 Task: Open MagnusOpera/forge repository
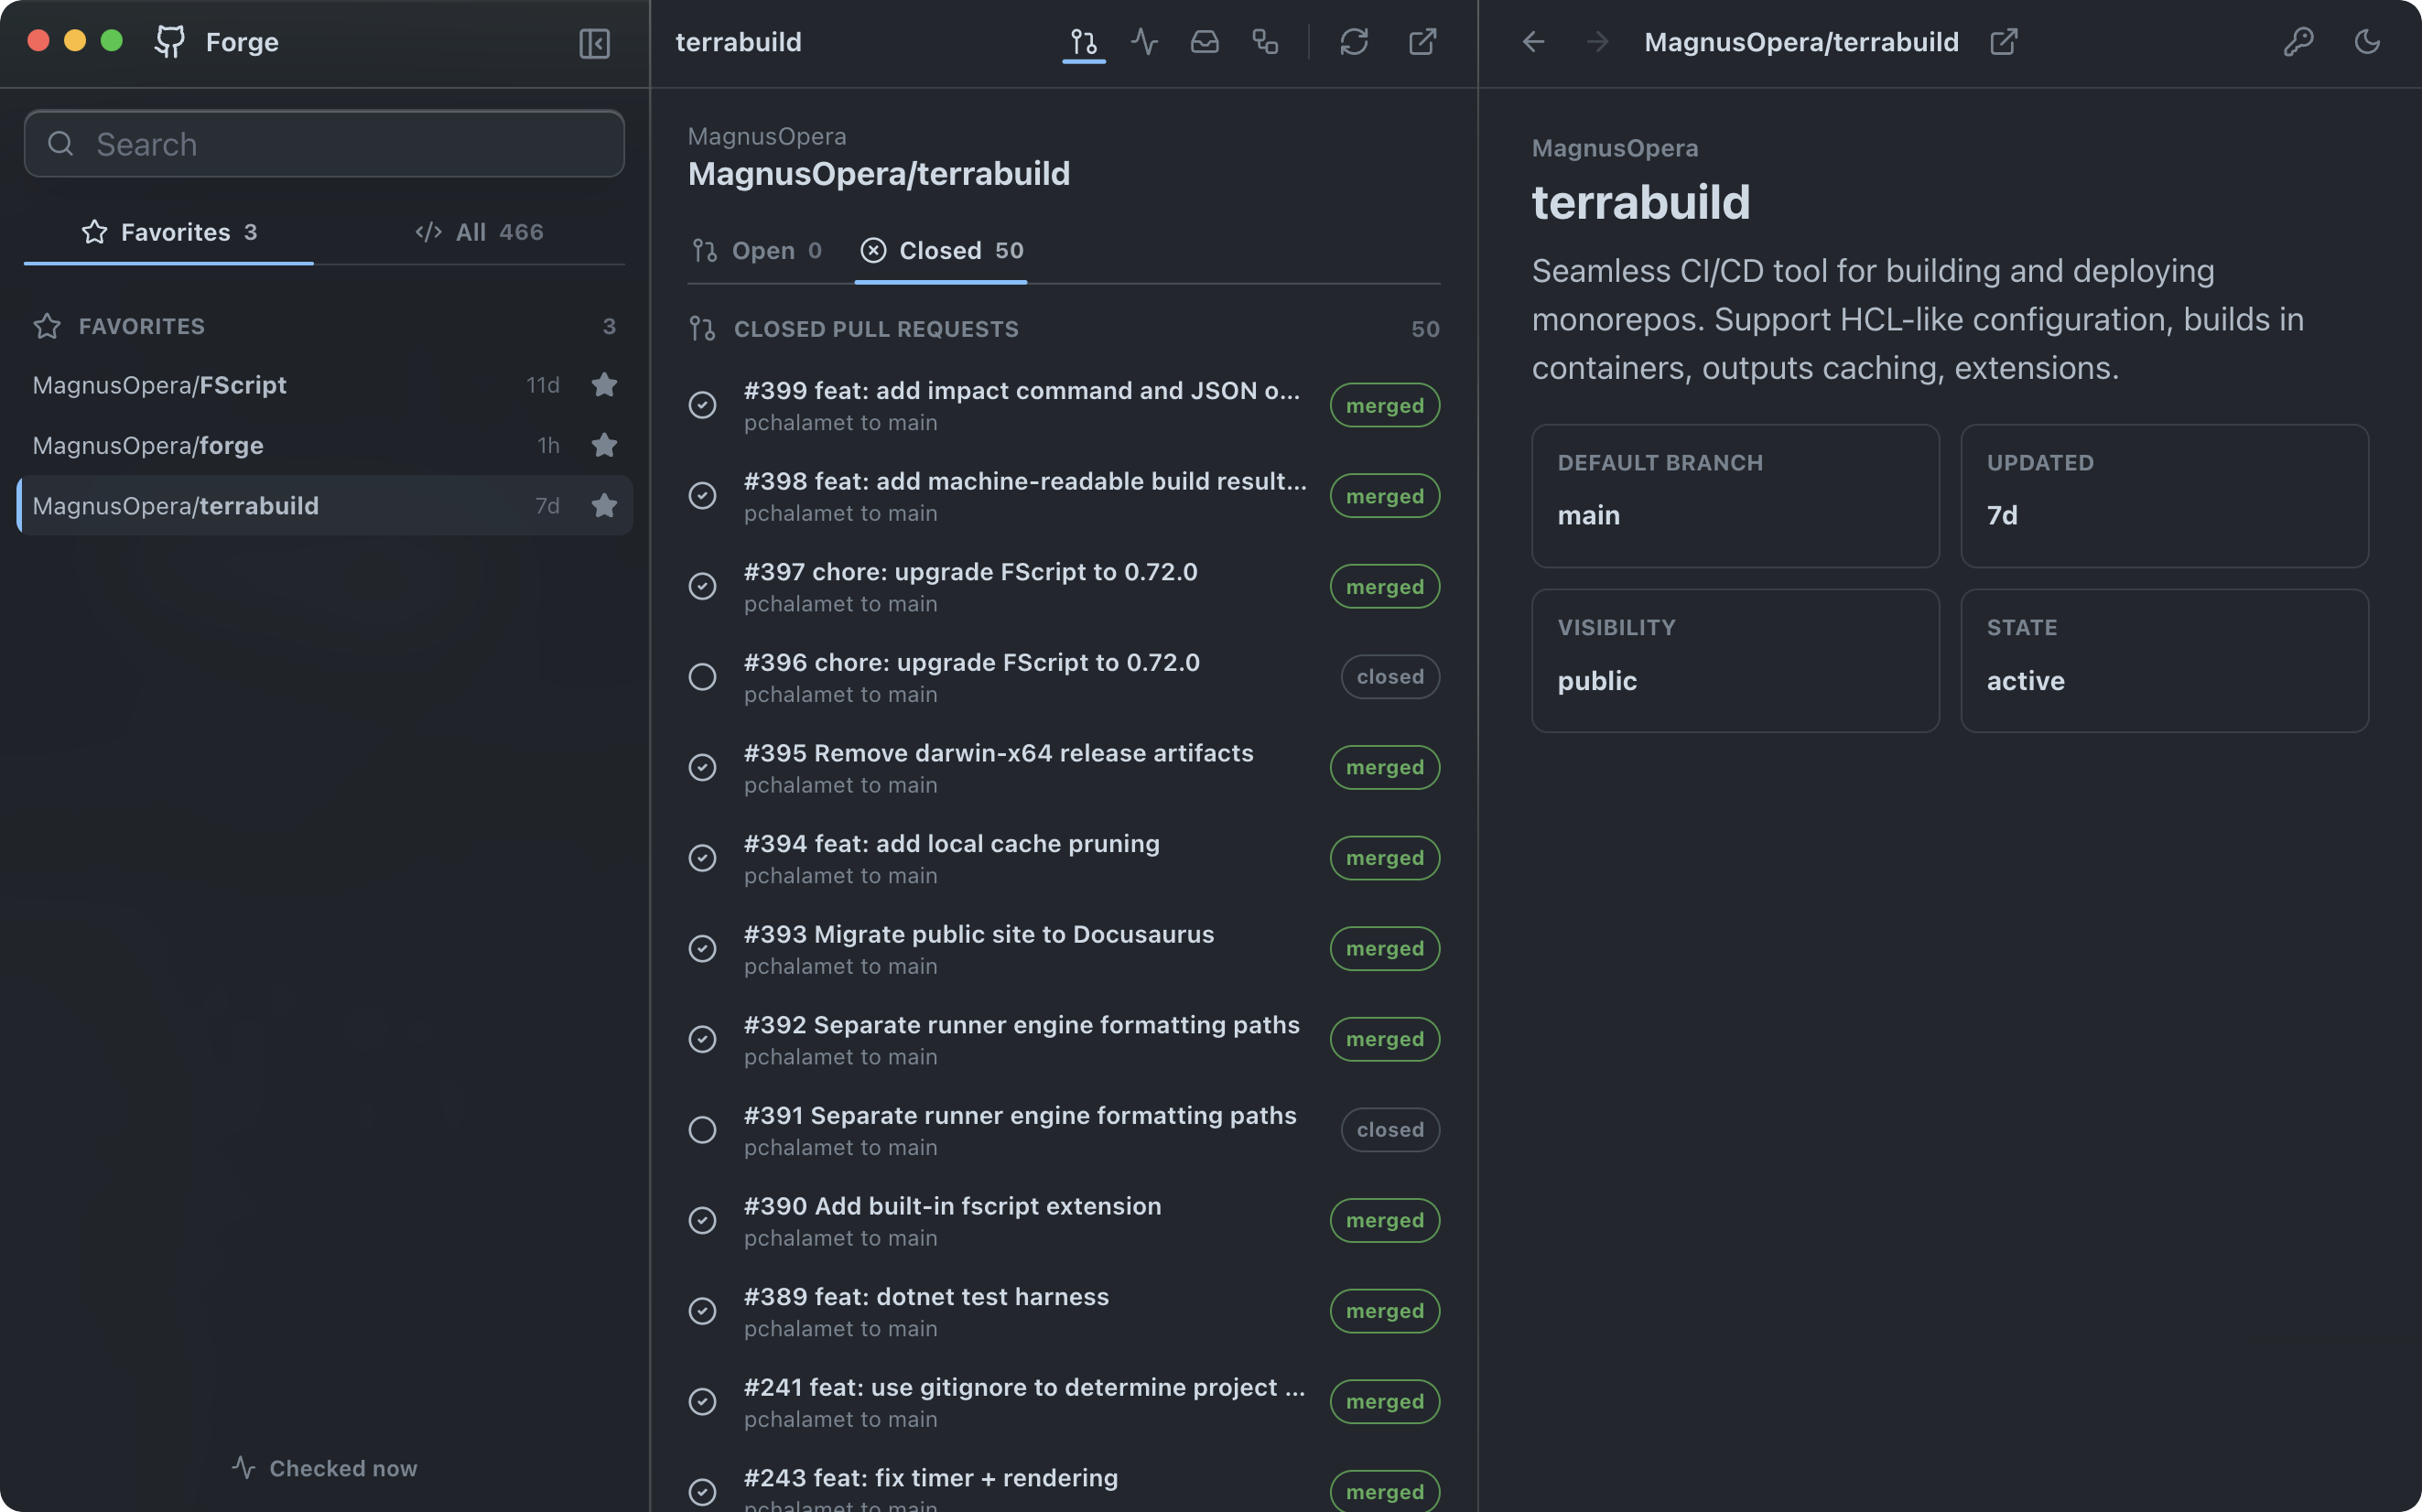(x=324, y=445)
